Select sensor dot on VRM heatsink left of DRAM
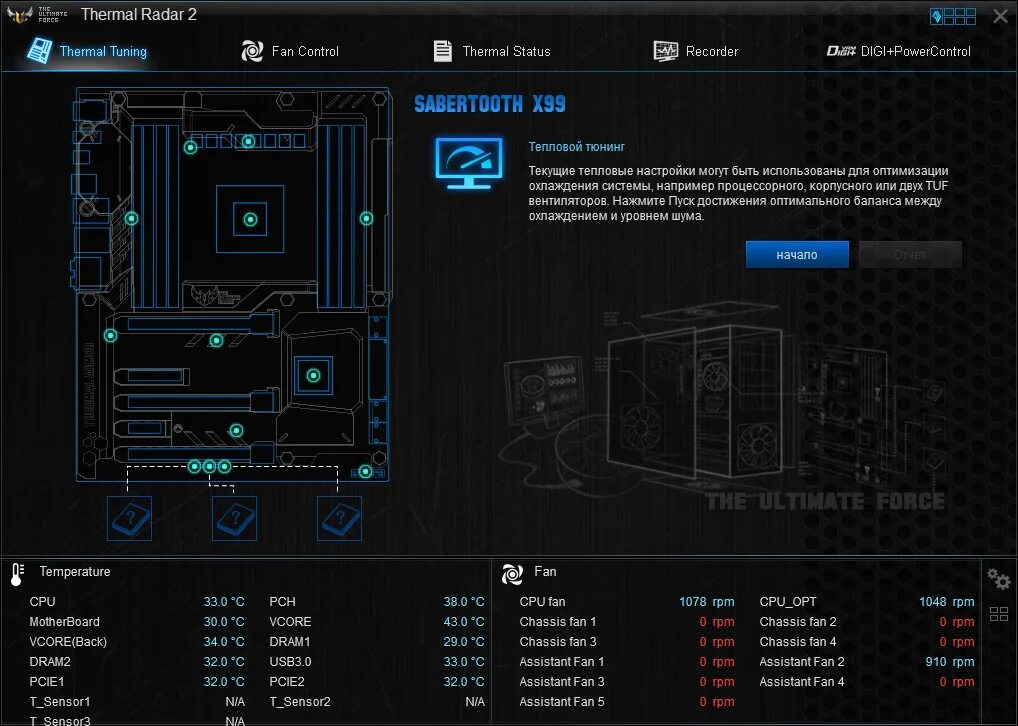The height and width of the screenshot is (726, 1018). (x=131, y=219)
